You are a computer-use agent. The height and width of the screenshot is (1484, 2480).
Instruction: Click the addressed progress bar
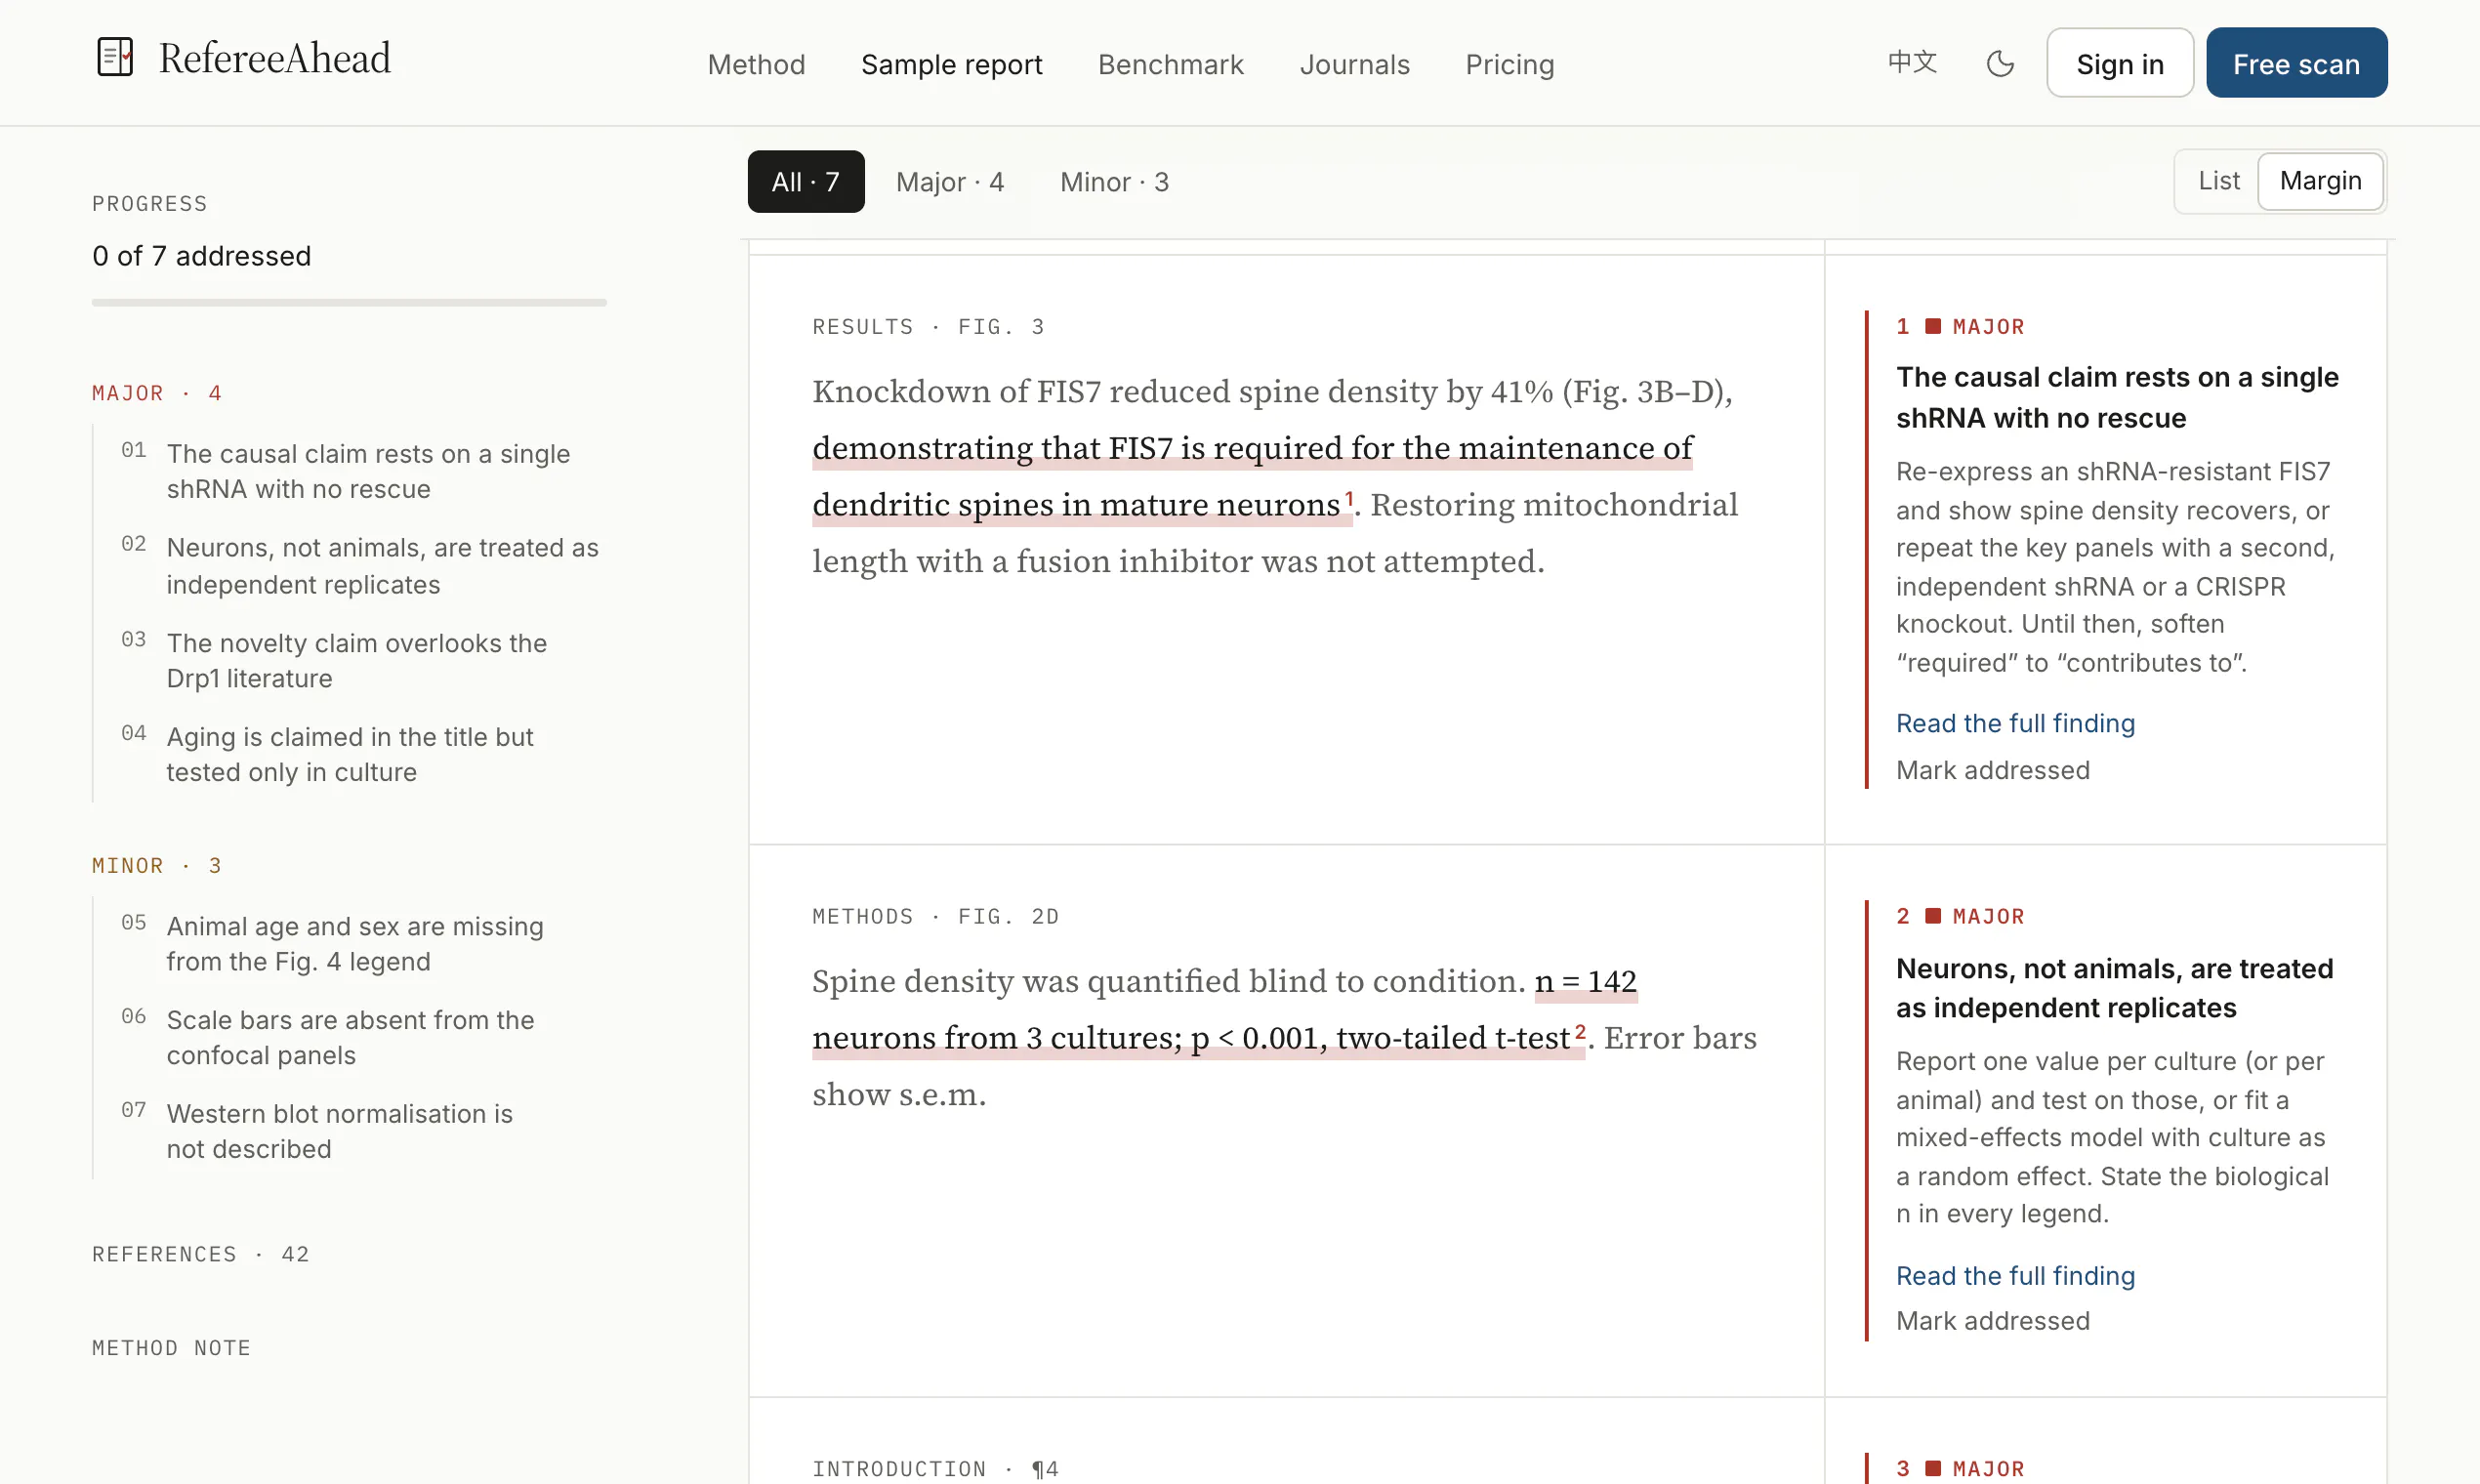pos(349,302)
